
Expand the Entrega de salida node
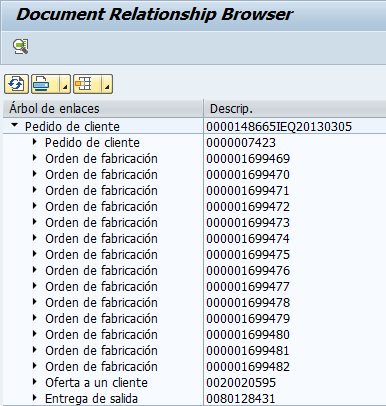(35, 398)
